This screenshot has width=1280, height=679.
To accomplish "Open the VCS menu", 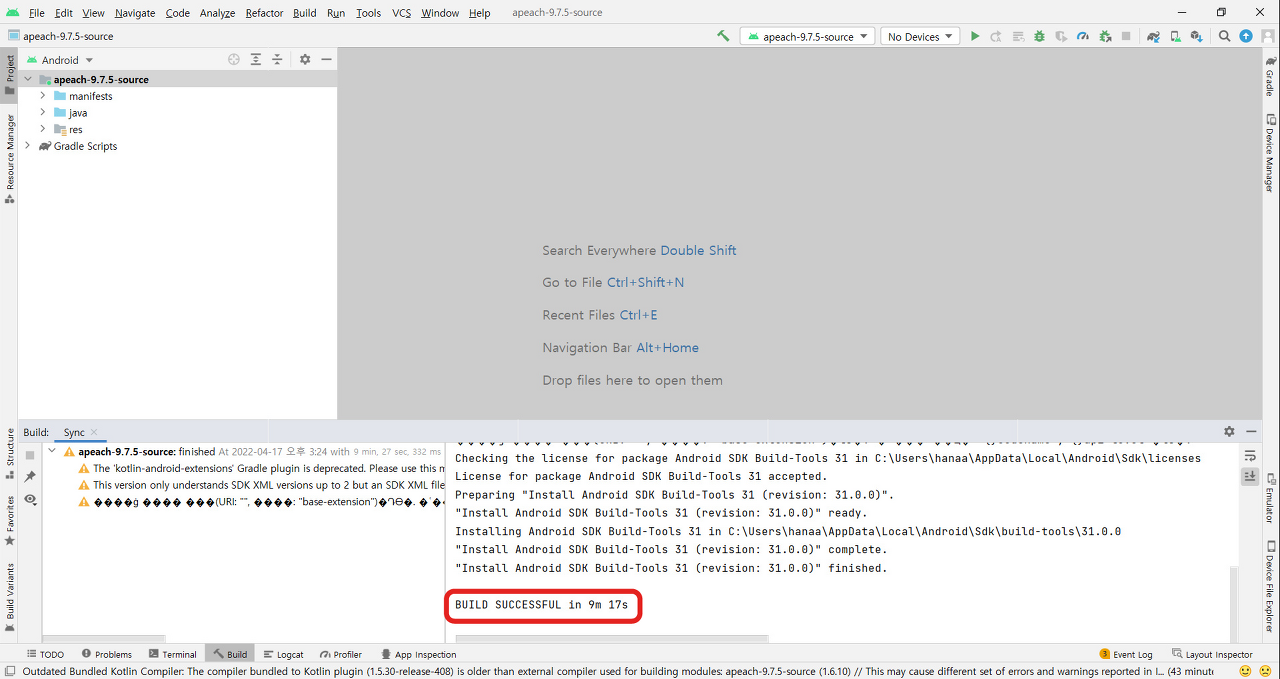I will 401,13.
